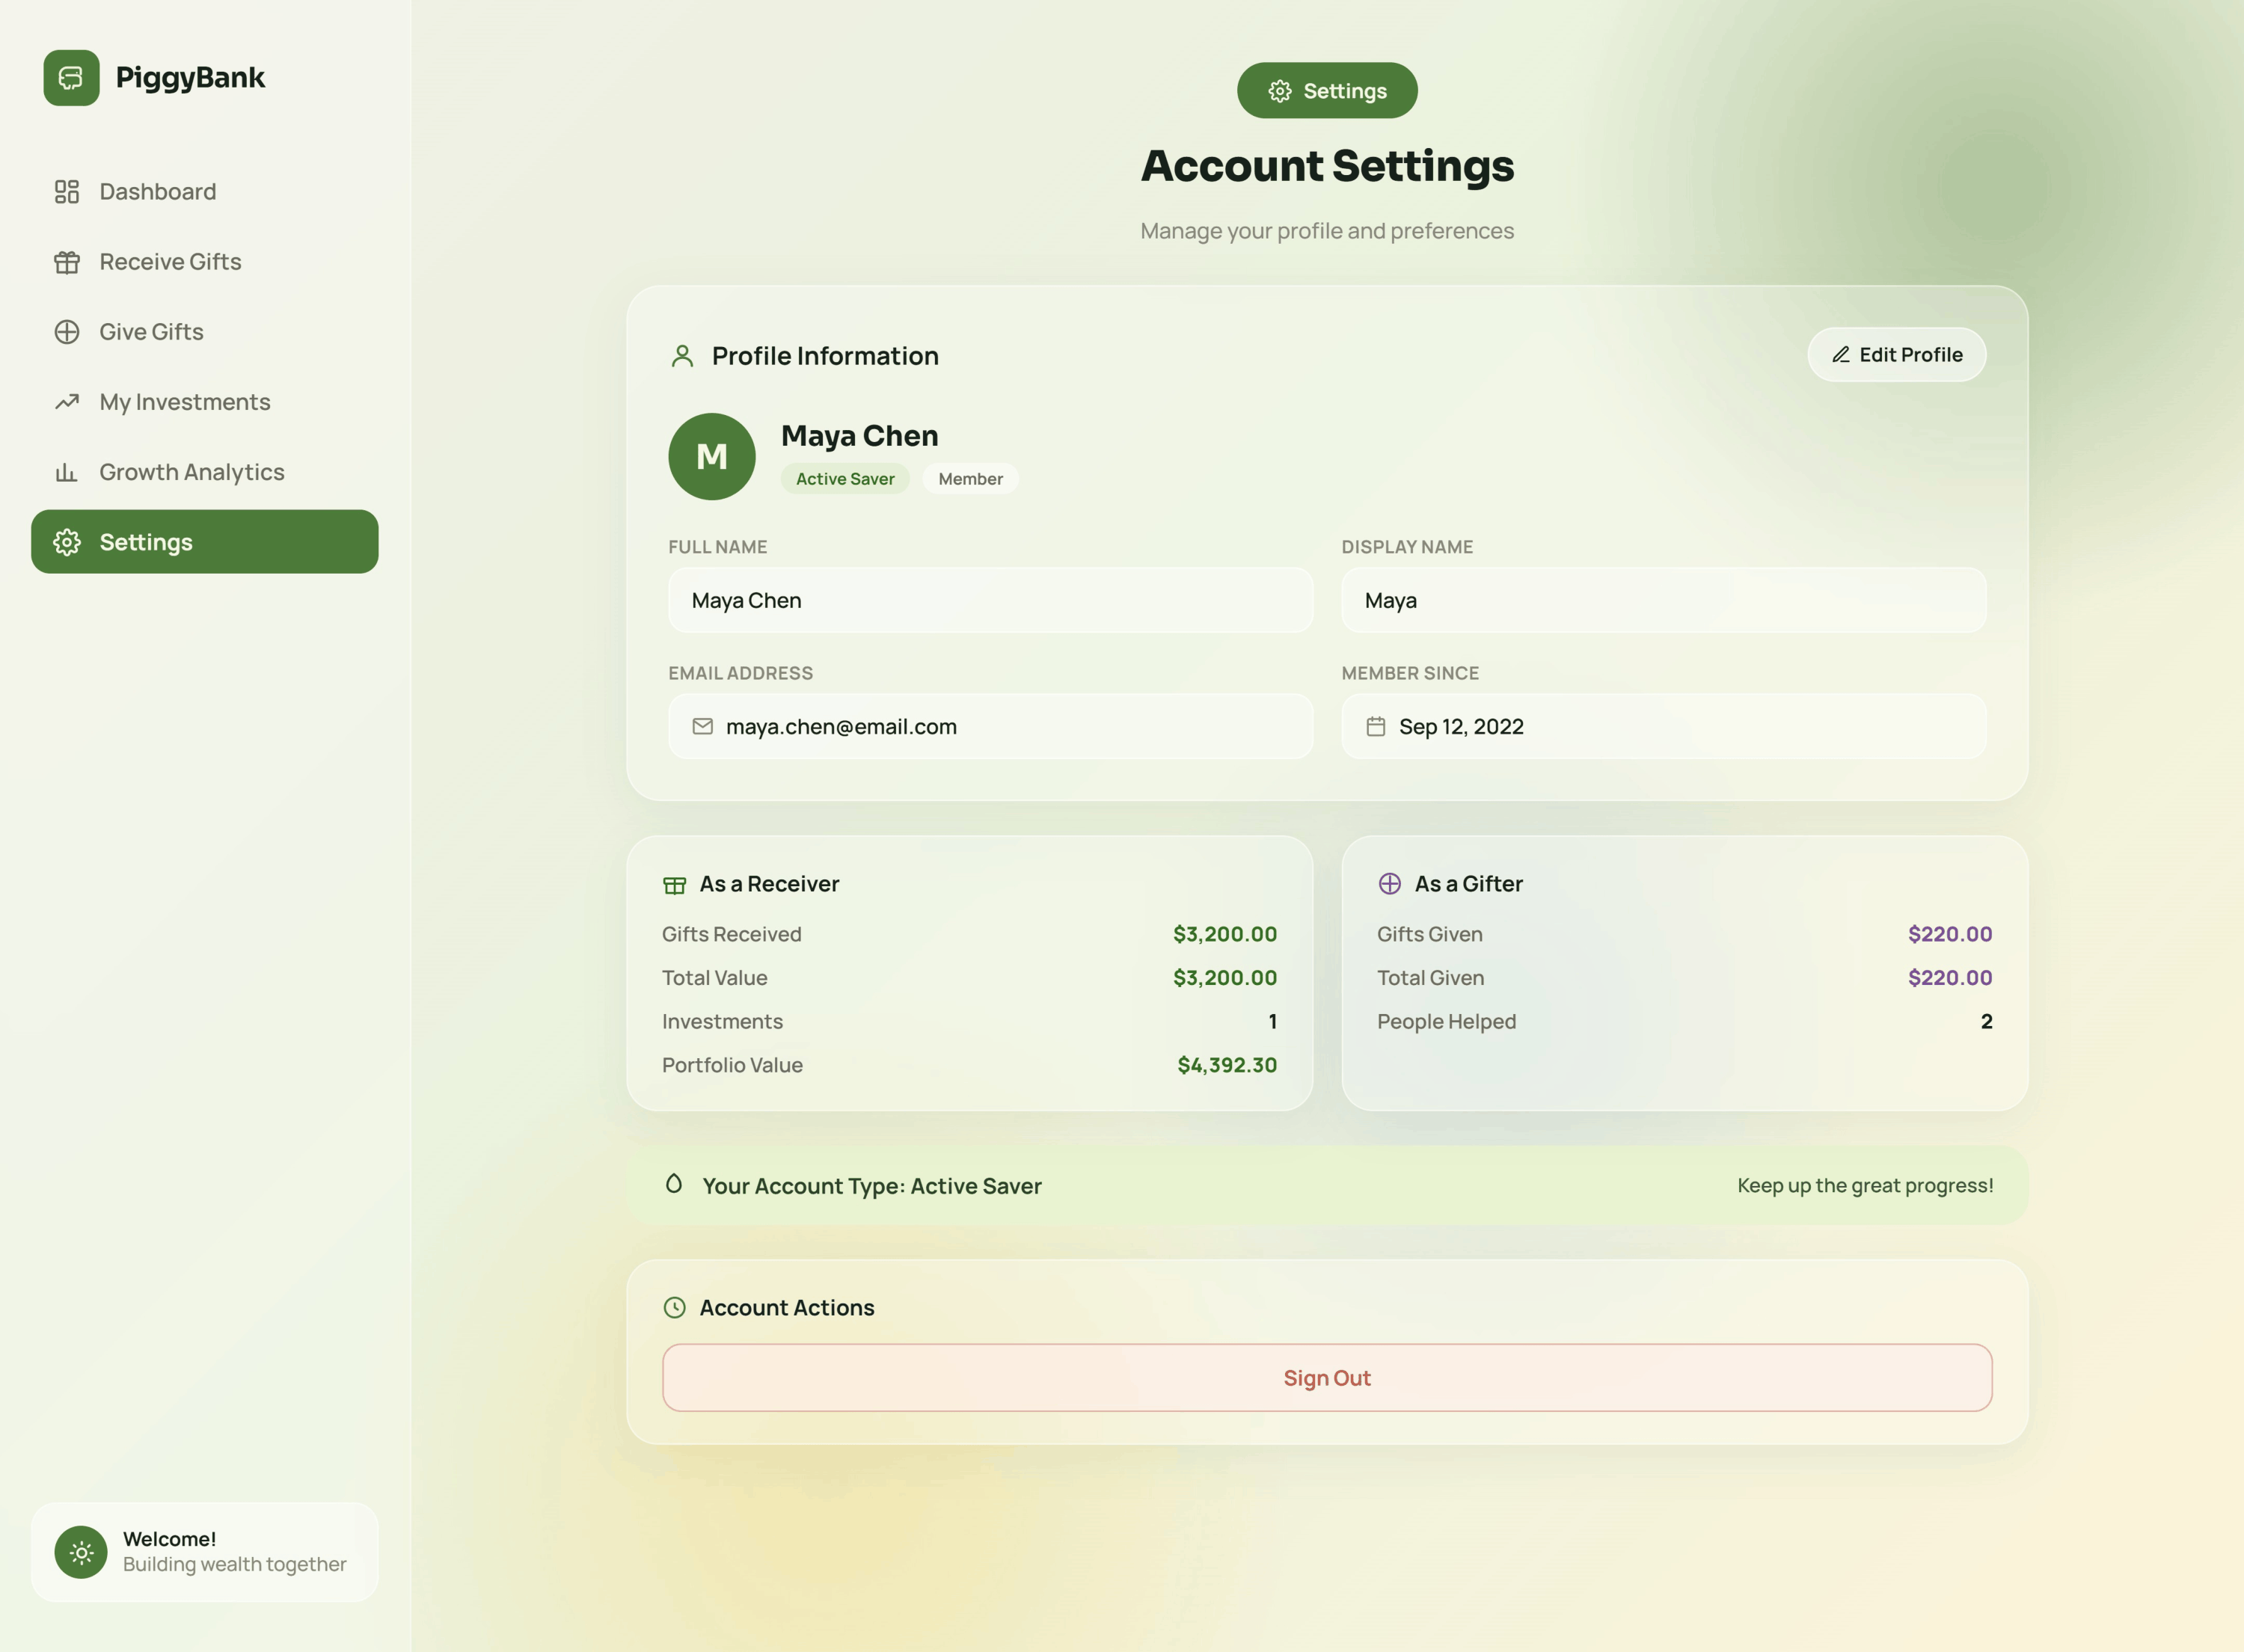Open Growth Analytics
Screen dimensions: 2244x1652
pyautogui.click(x=205, y=472)
